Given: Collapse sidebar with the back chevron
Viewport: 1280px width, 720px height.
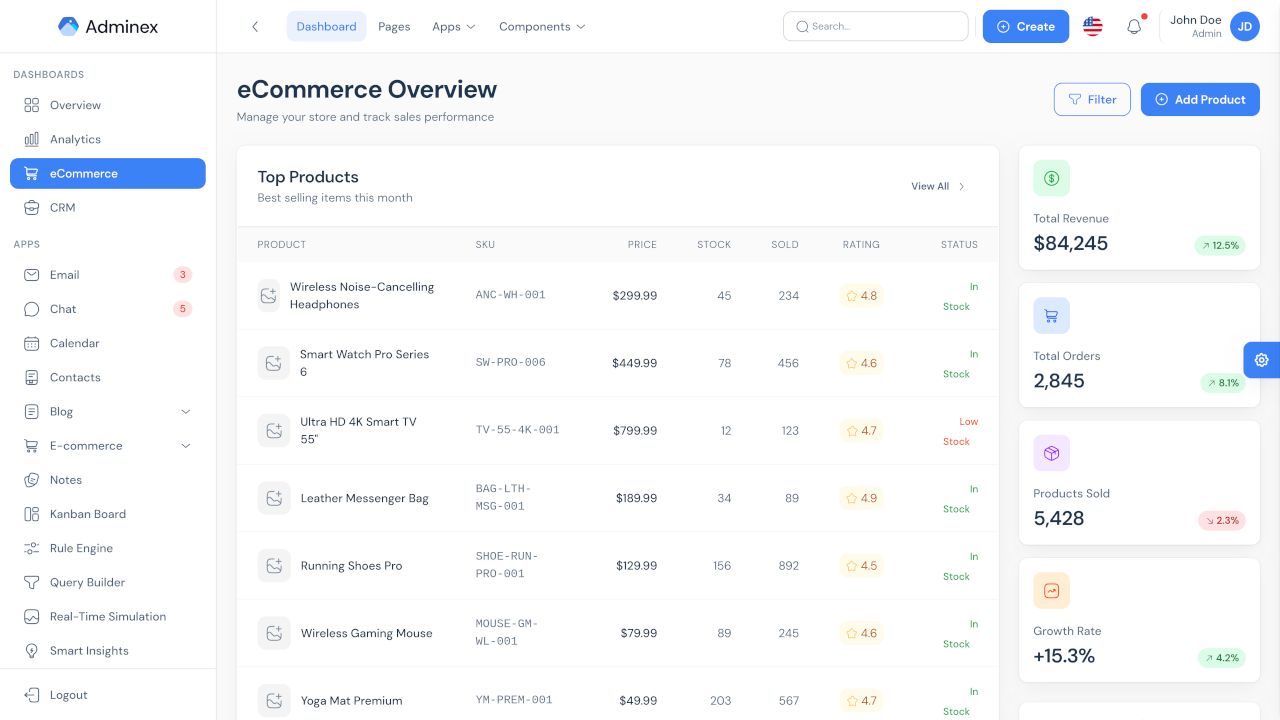Looking at the screenshot, I should click(x=255, y=27).
